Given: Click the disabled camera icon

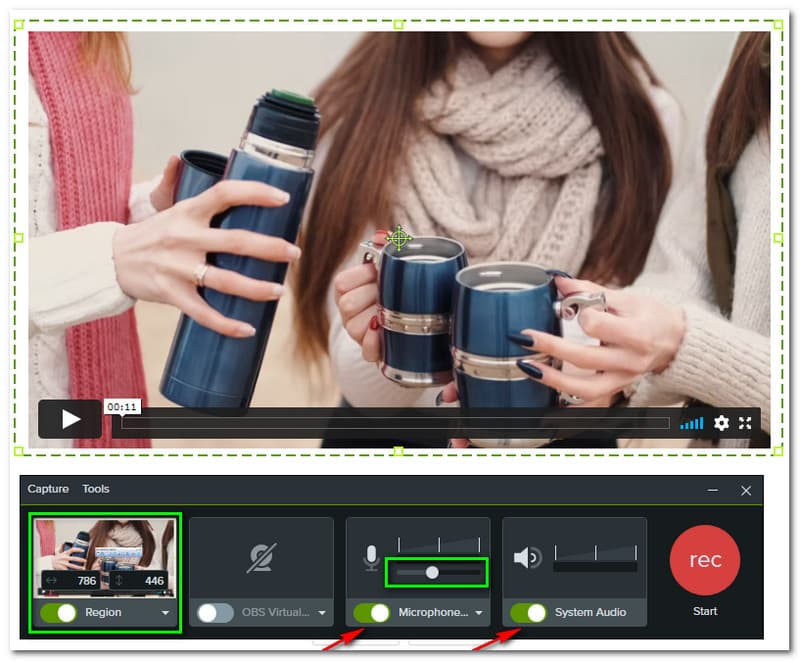Looking at the screenshot, I should [261, 558].
